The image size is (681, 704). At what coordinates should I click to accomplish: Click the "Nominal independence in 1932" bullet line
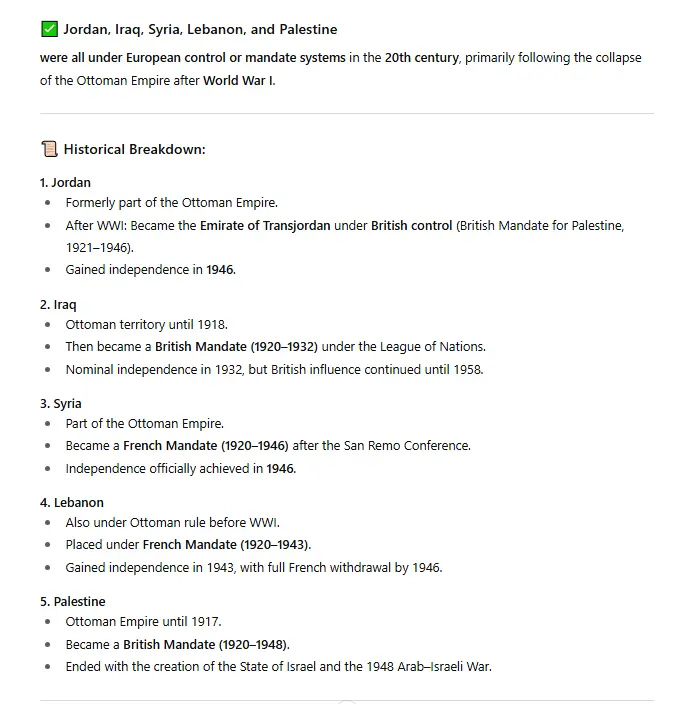[274, 369]
